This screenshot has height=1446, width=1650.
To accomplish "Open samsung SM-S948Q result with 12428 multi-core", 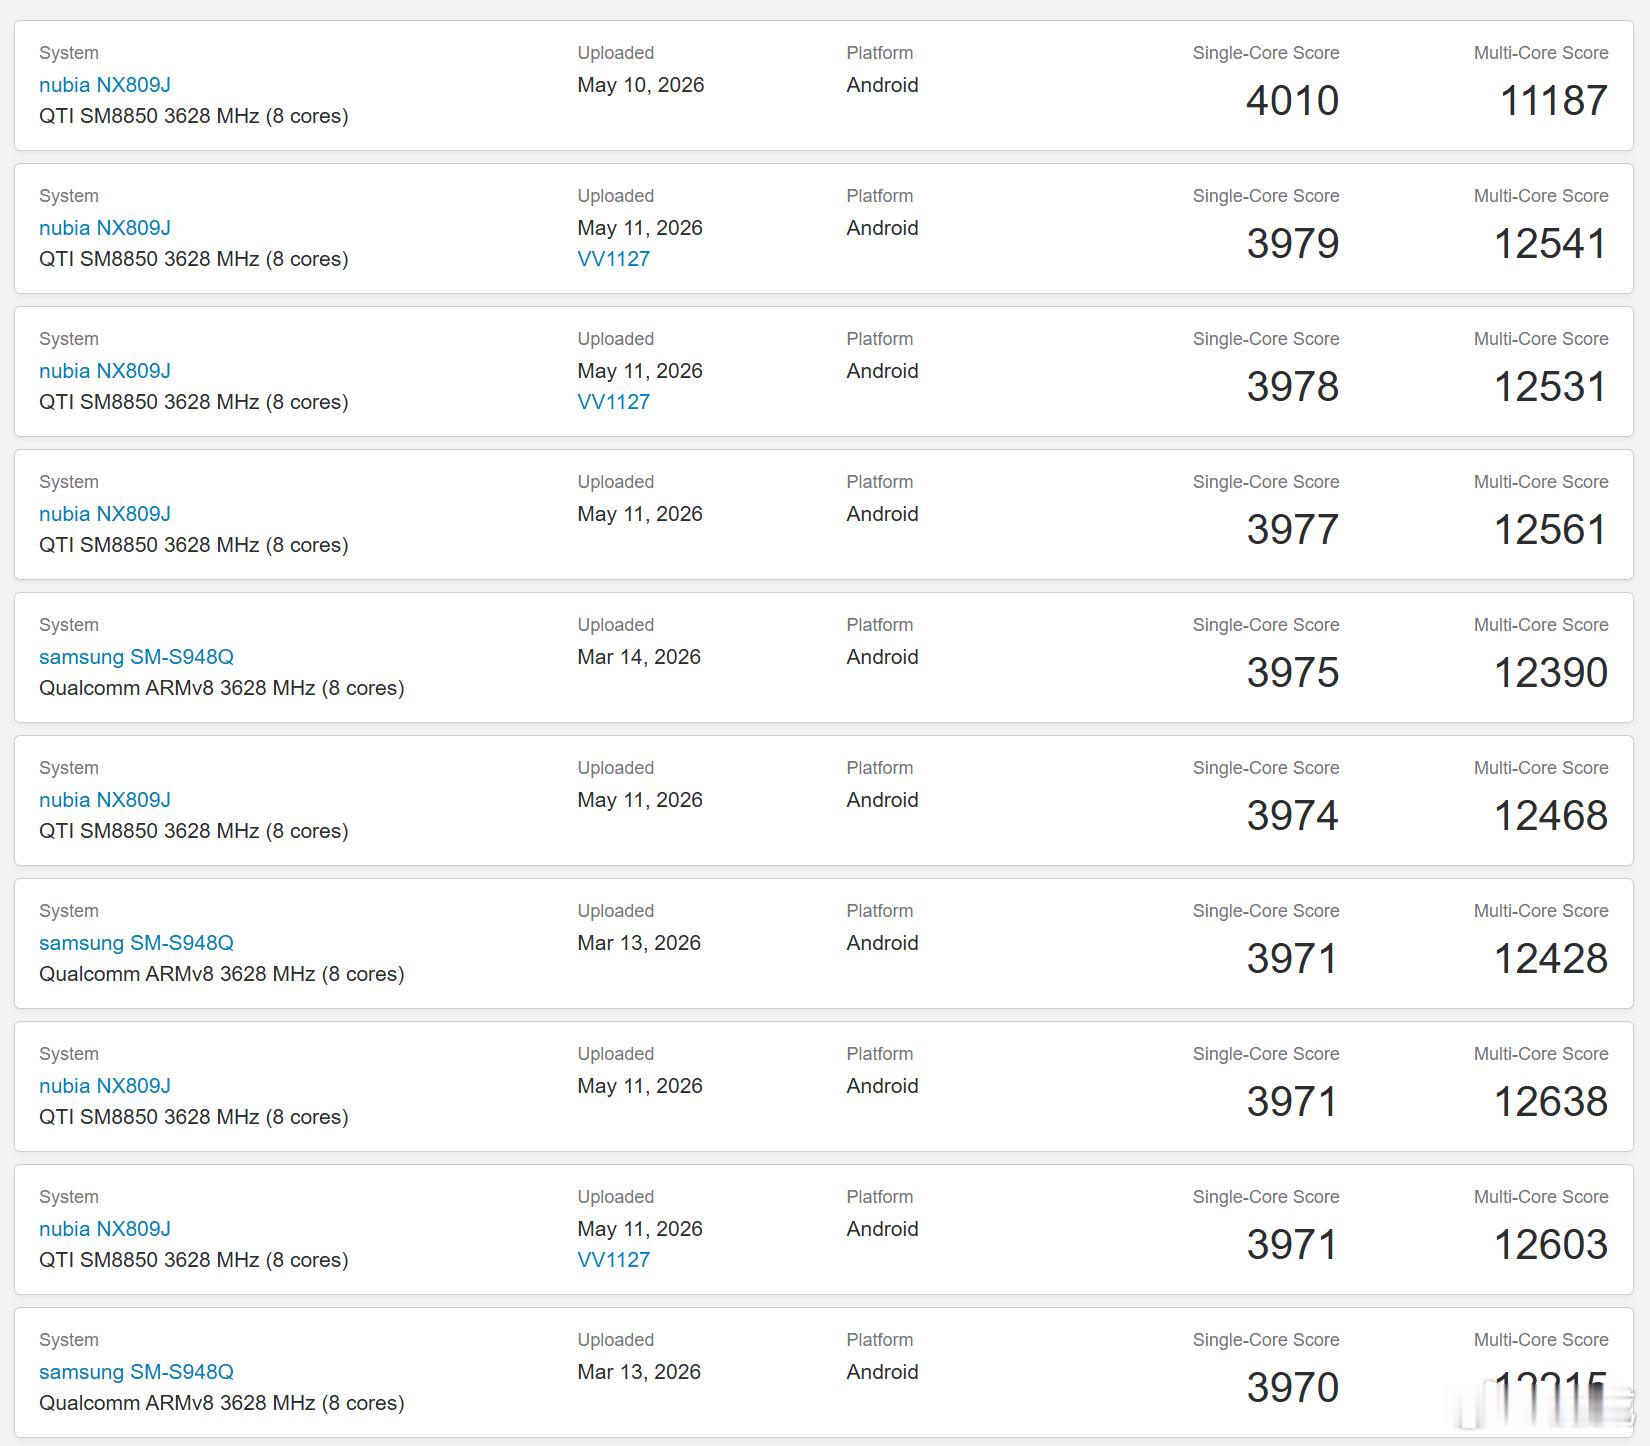I will (x=136, y=943).
